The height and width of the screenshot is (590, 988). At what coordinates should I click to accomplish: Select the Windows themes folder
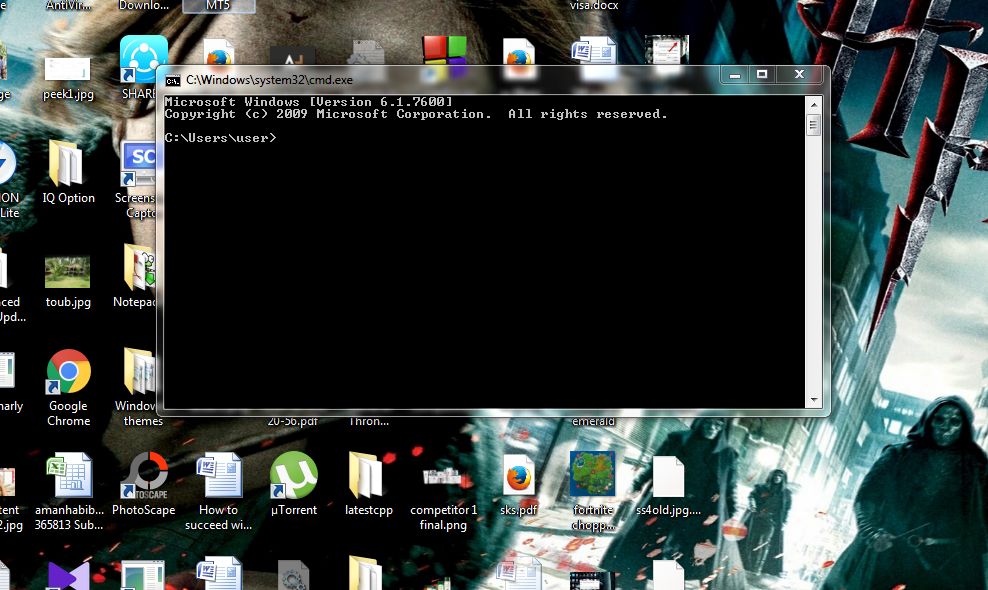(139, 387)
